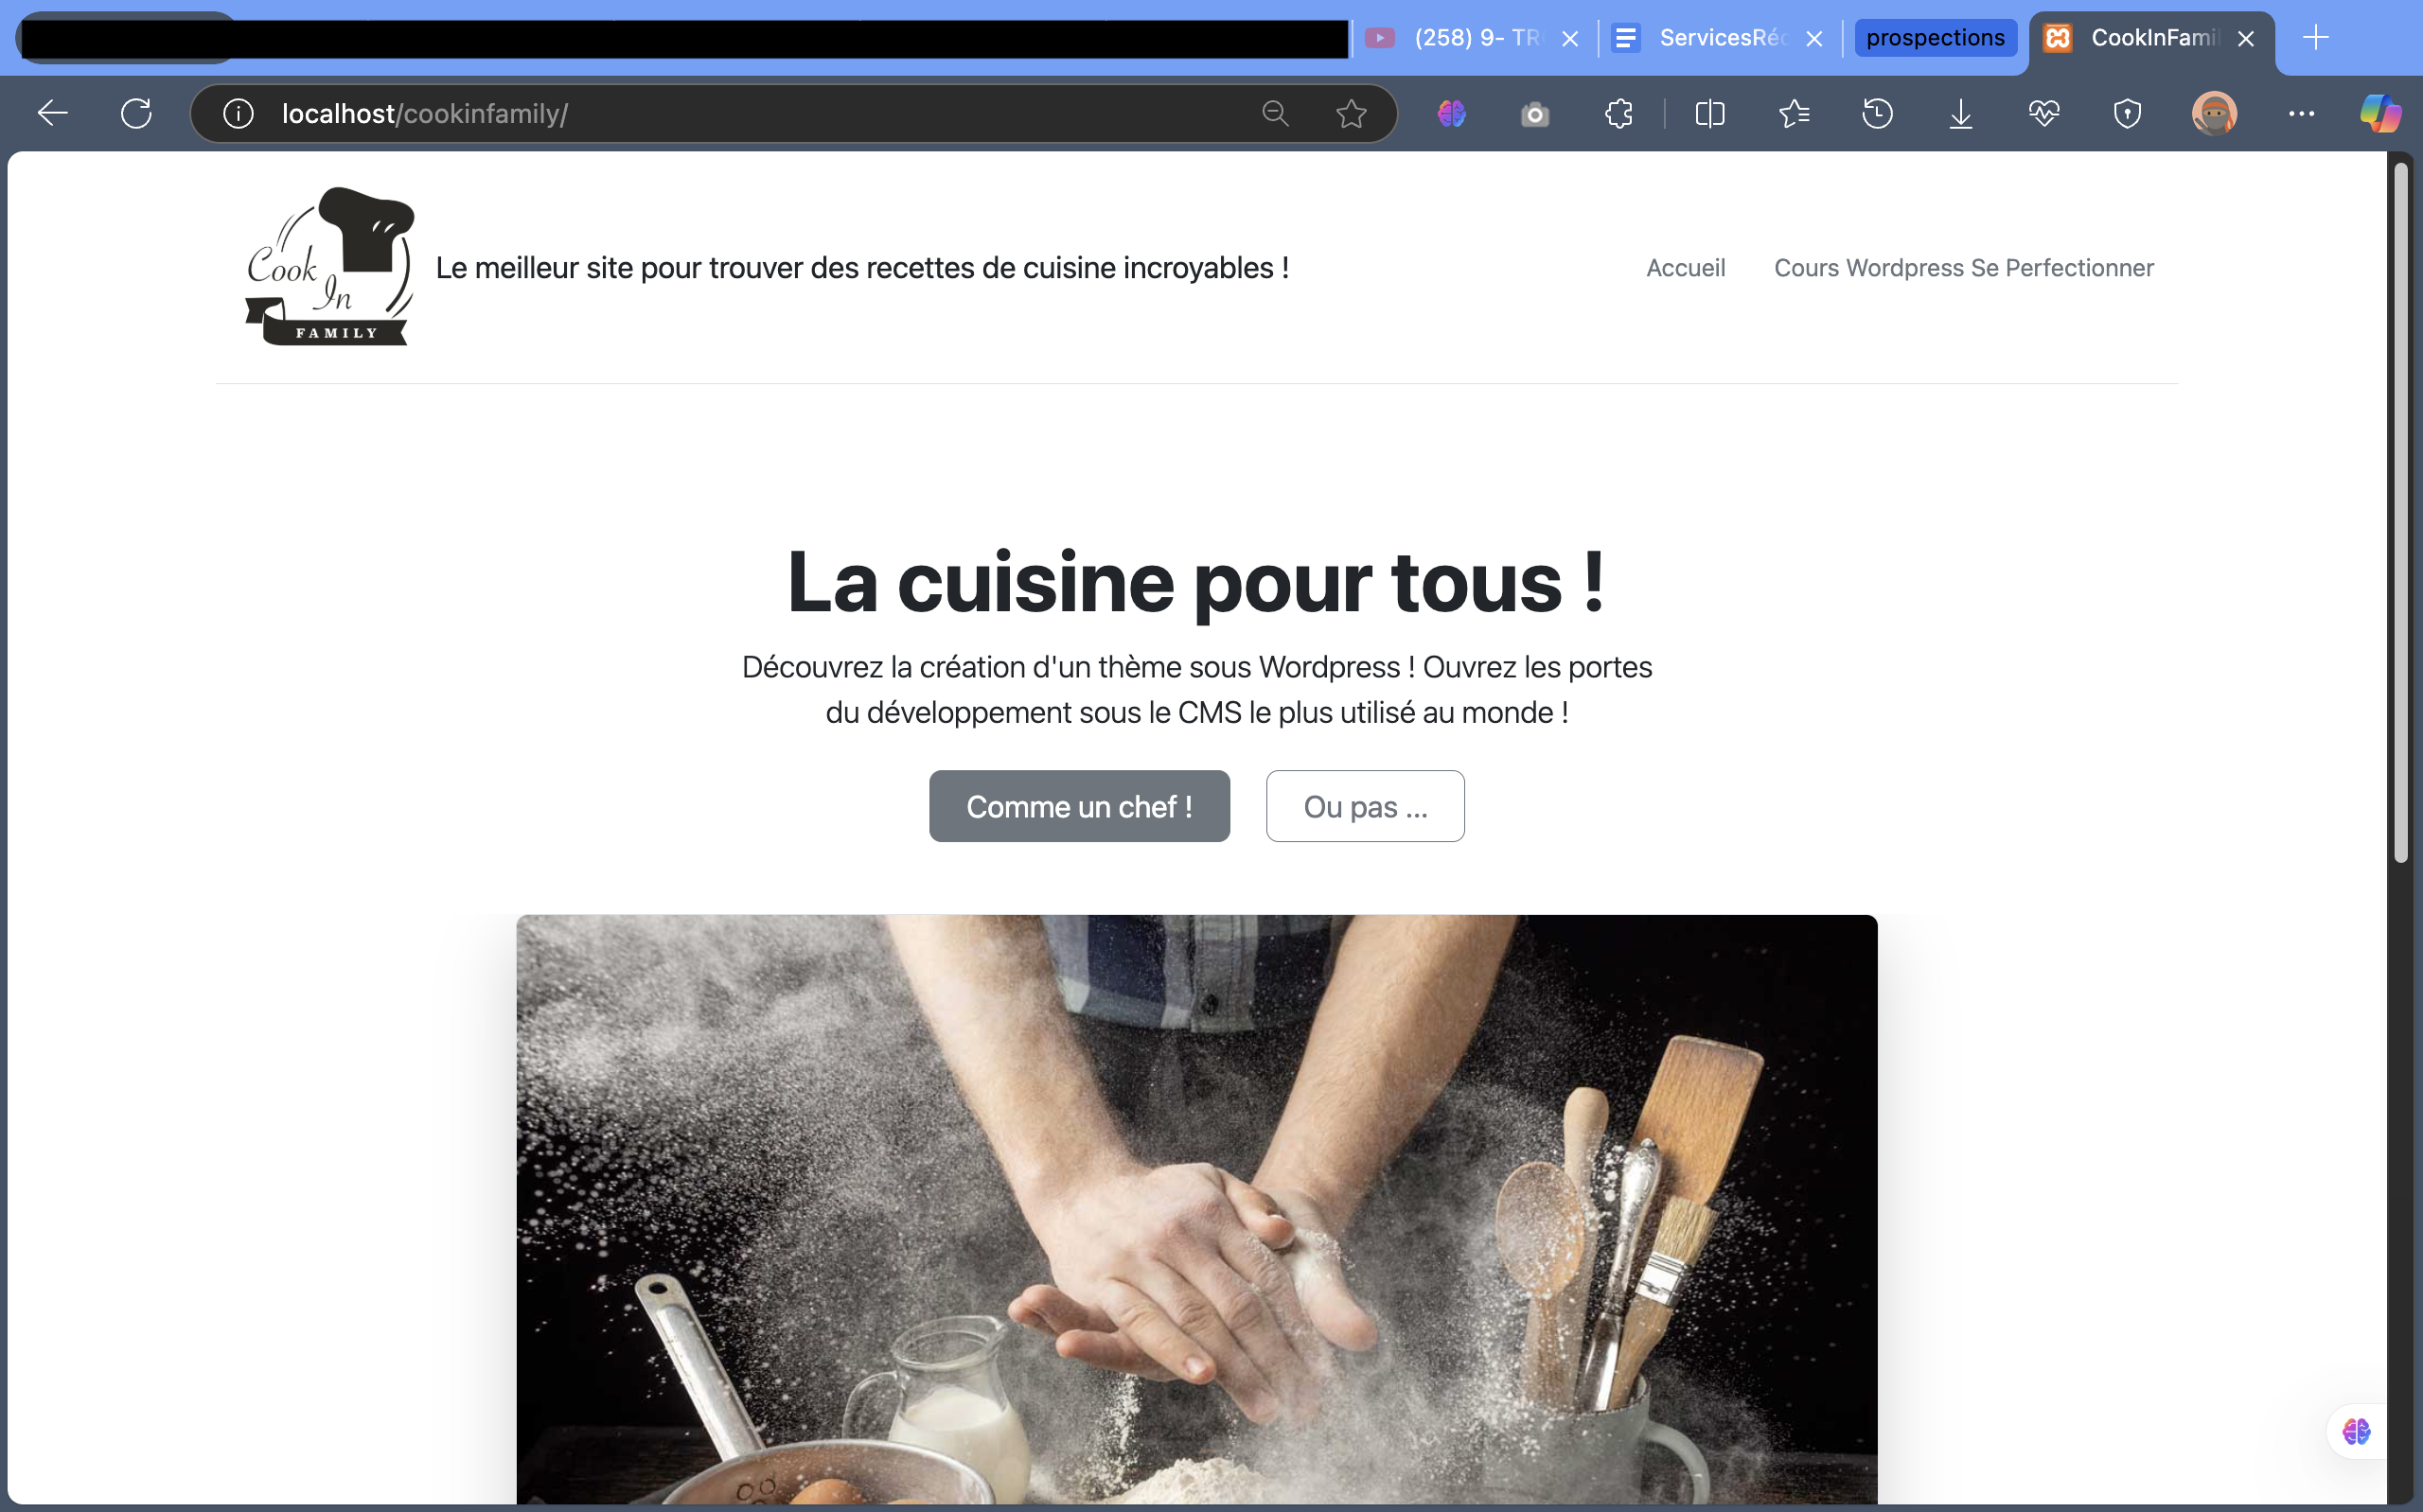Viewport: 2423px width, 1512px height.
Task: Open the Settings and more menu
Action: point(2301,114)
